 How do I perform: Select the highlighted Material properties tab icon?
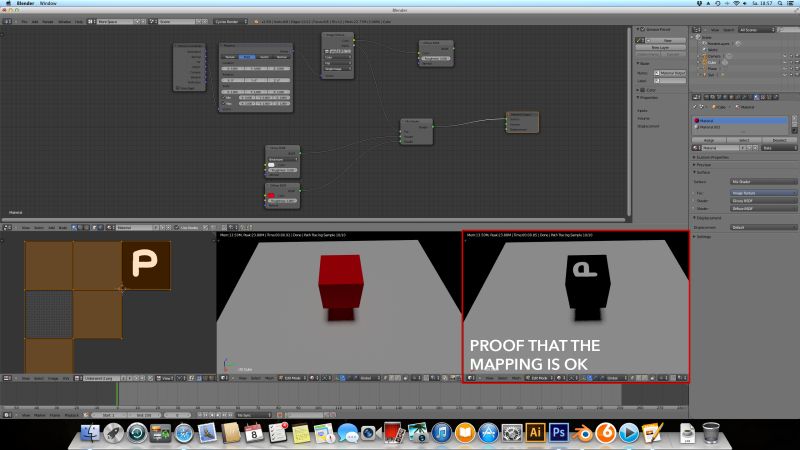[757, 97]
